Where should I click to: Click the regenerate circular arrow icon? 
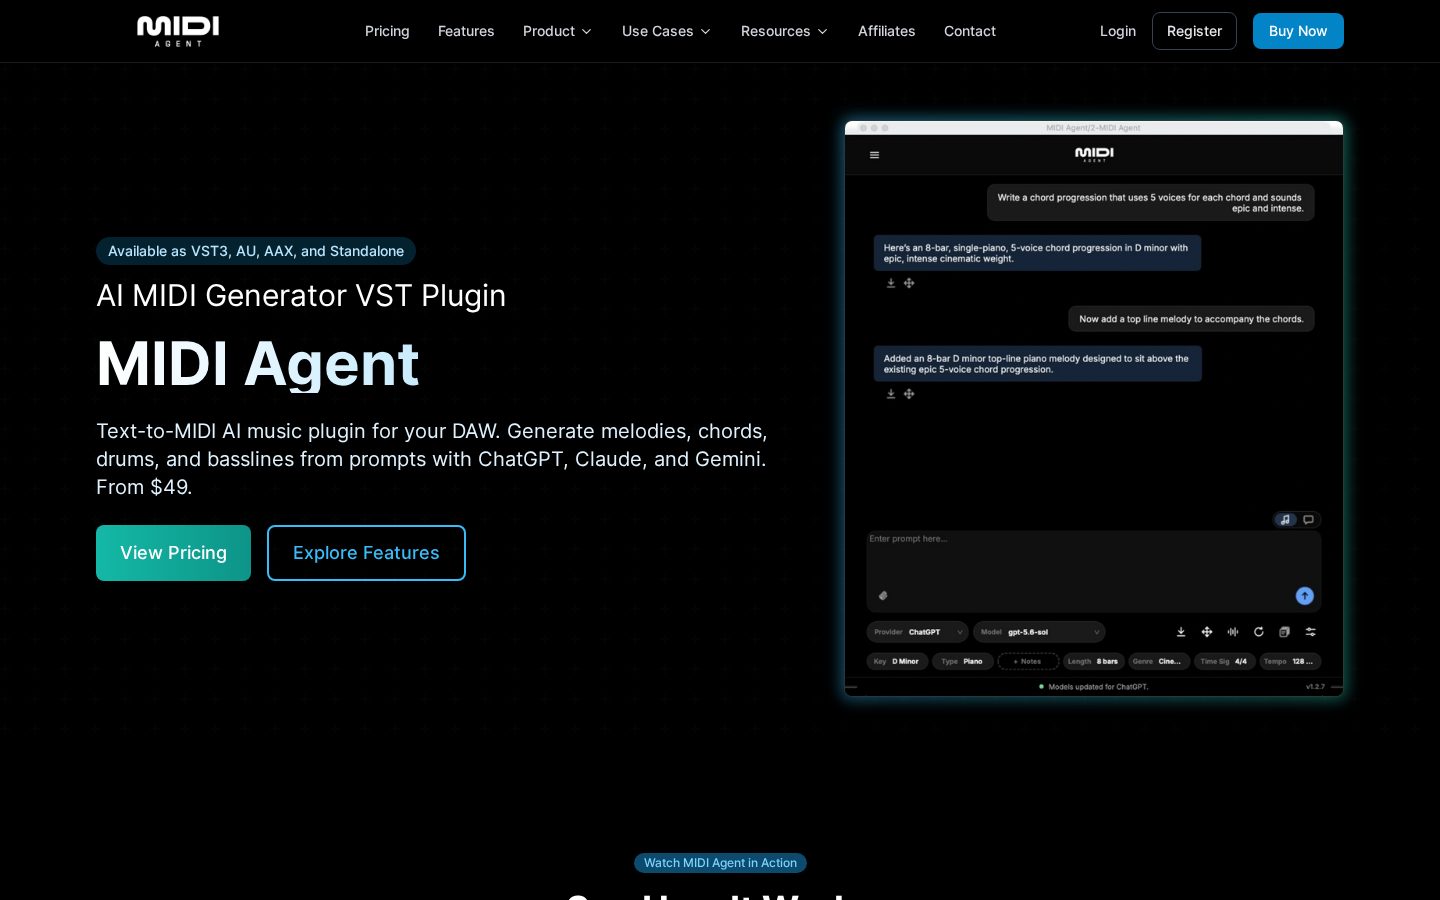point(1259,632)
